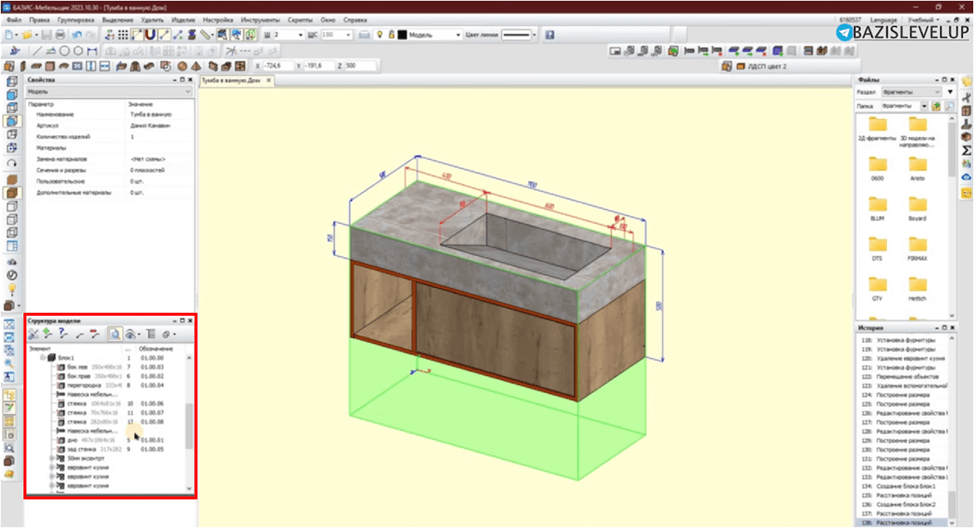Click the sphere primitive icon in the panels toolbar

click(182, 66)
